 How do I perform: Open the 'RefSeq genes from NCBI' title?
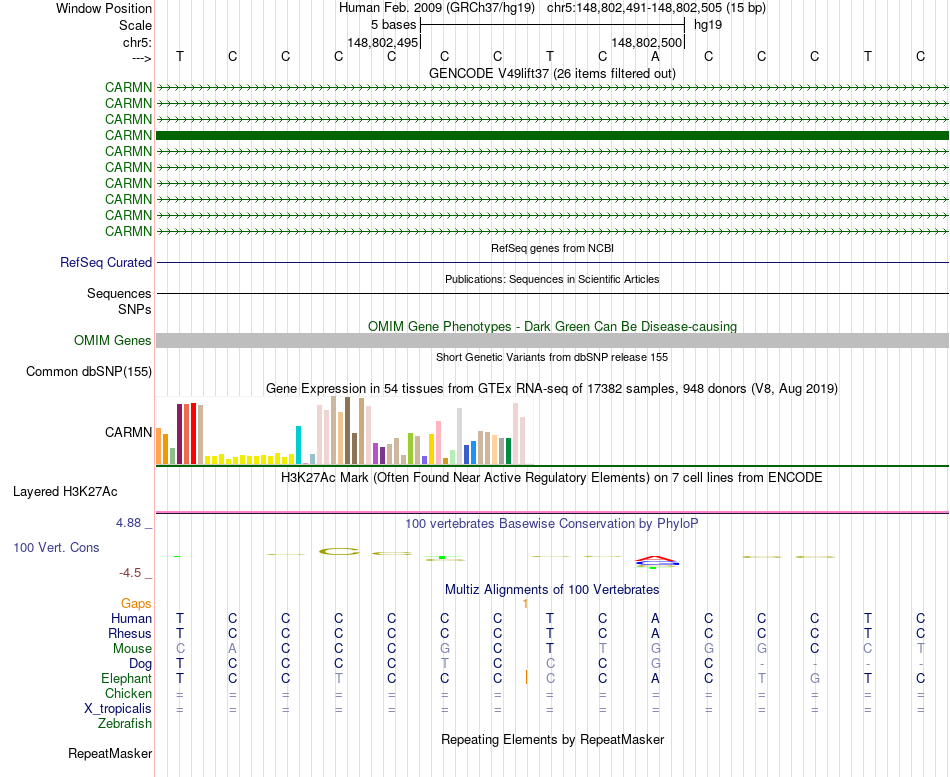(x=552, y=248)
